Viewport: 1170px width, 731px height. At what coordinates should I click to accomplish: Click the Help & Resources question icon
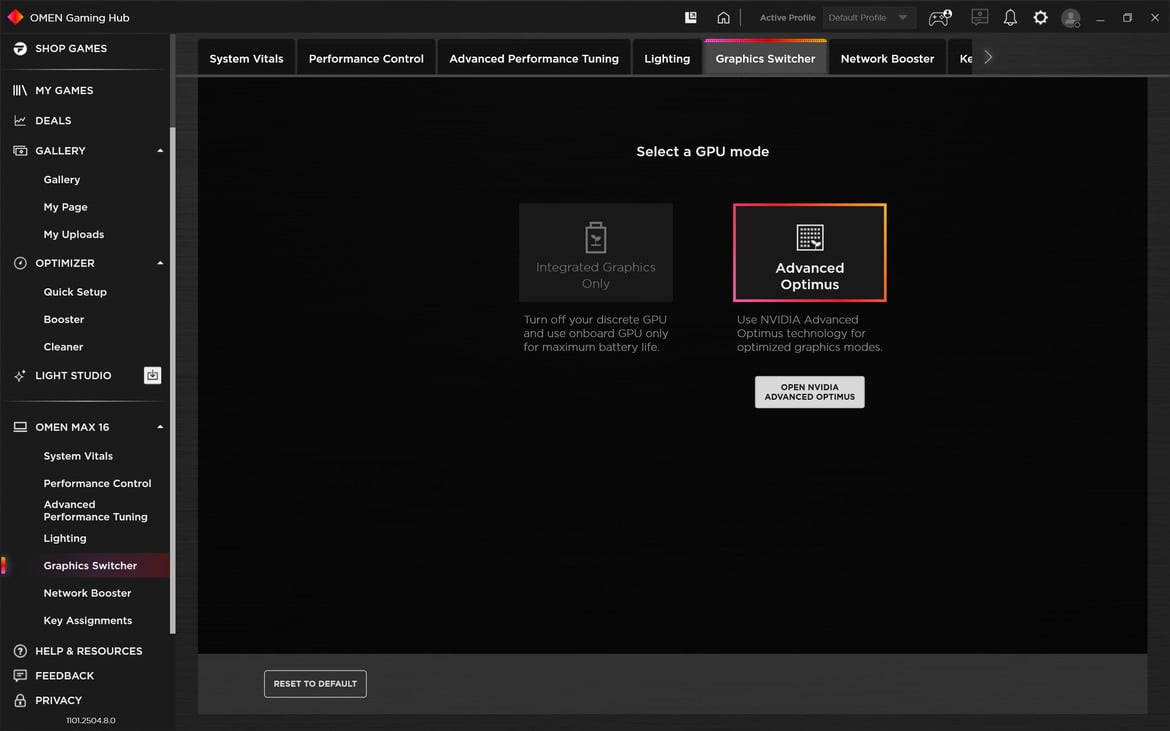[20, 651]
